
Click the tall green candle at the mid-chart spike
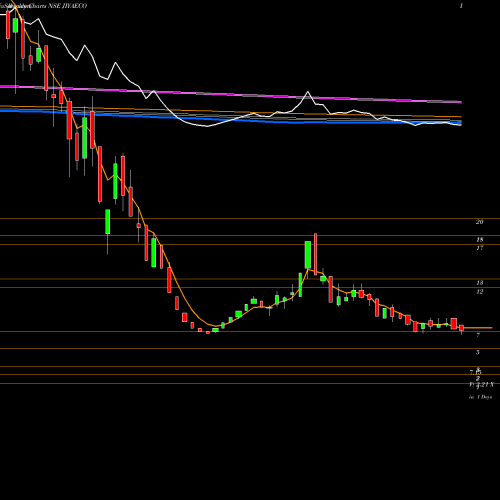pos(308,255)
